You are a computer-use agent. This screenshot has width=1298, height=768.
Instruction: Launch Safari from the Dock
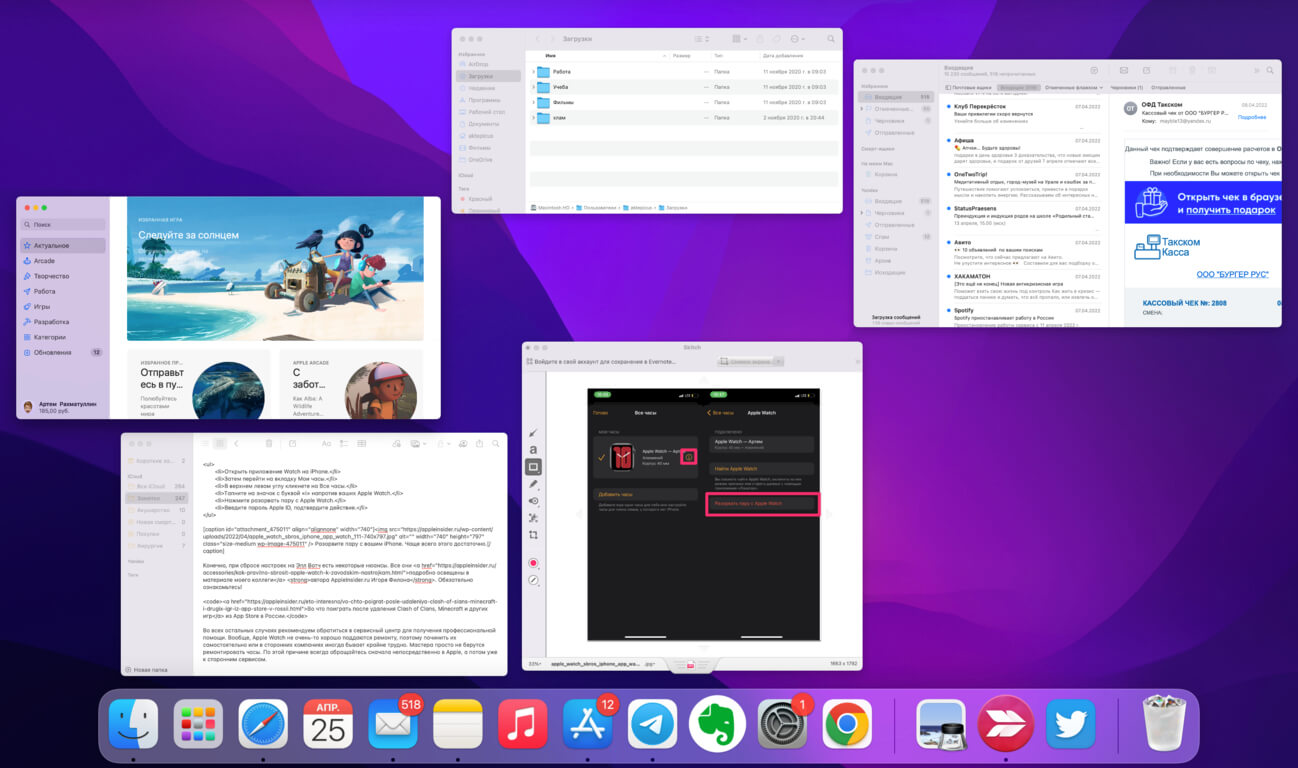pyautogui.click(x=263, y=724)
